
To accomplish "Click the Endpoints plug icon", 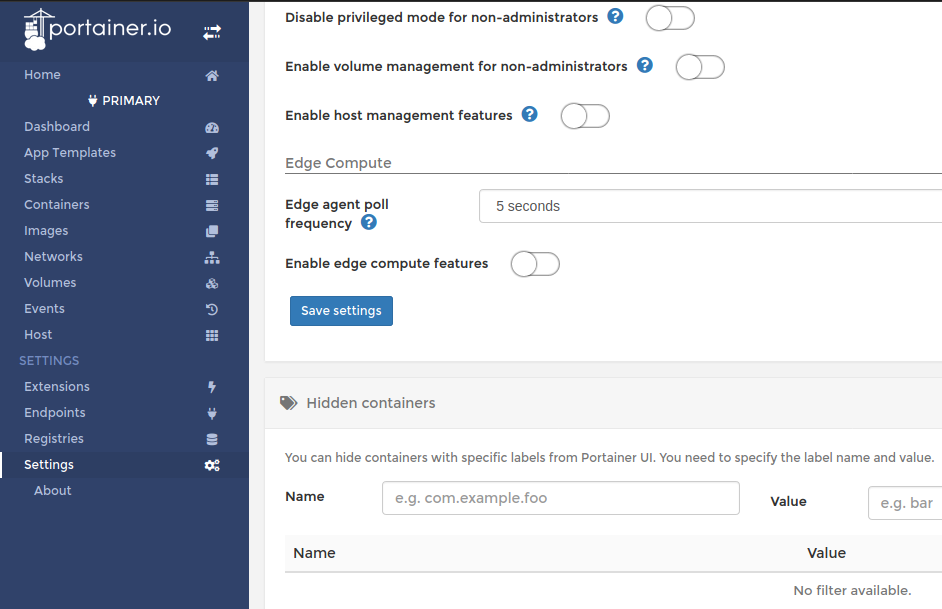I will click(211, 412).
